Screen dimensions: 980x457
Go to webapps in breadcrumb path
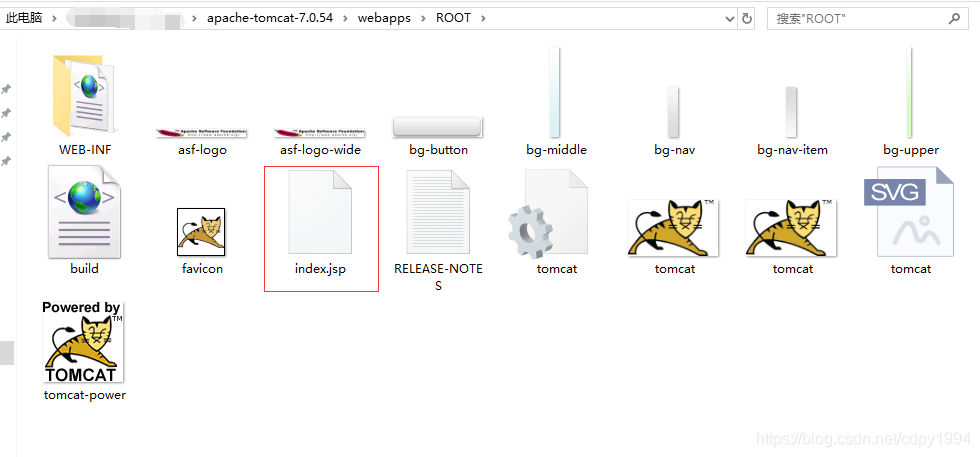[384, 18]
